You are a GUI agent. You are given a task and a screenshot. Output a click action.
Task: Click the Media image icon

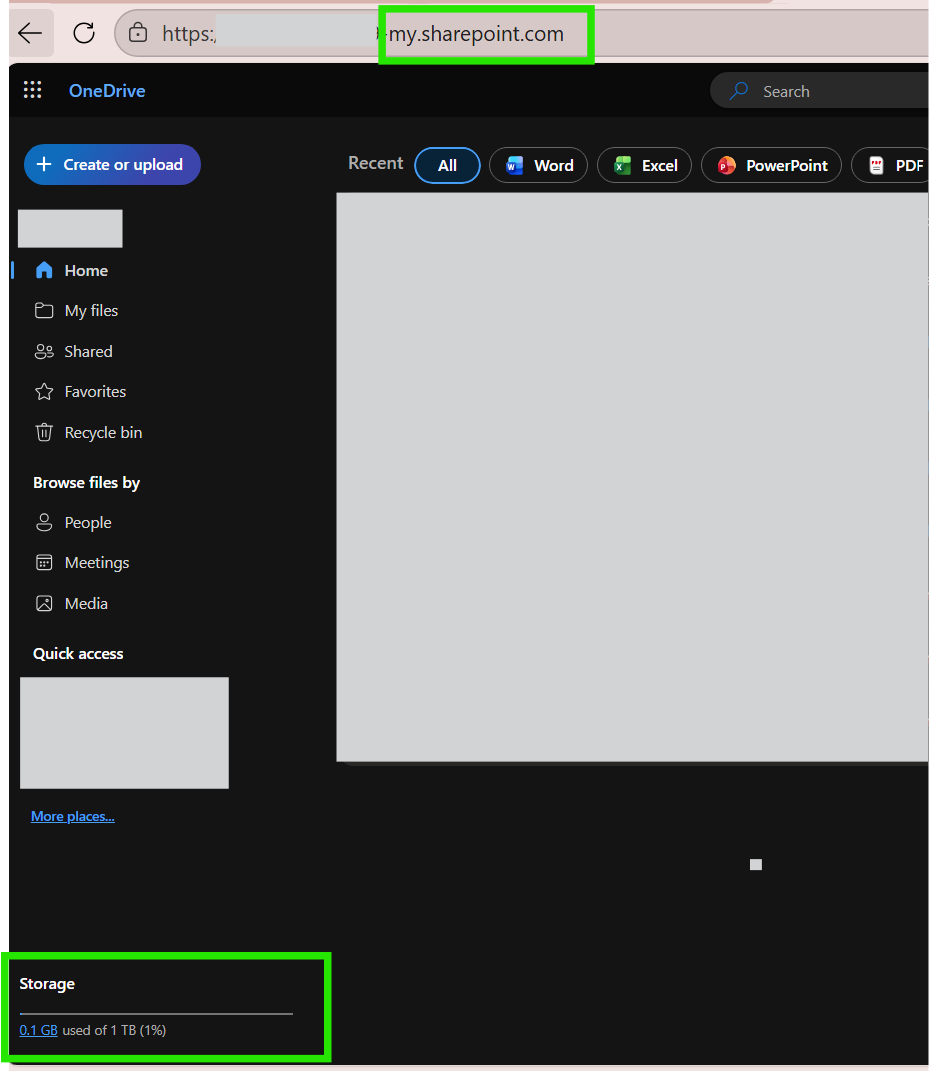click(x=44, y=604)
